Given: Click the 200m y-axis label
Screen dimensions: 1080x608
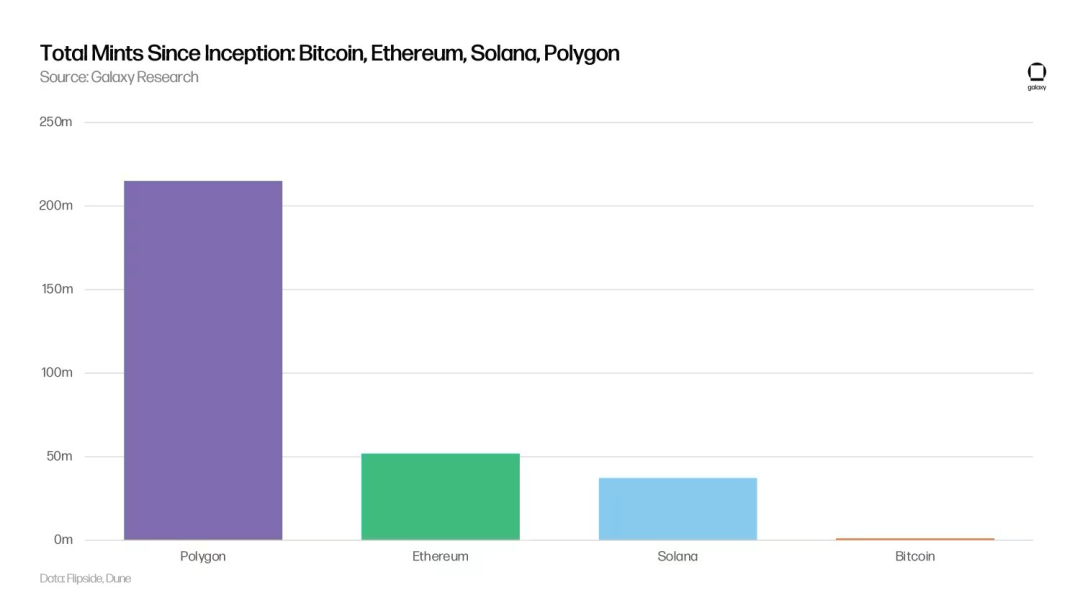Looking at the screenshot, I should click(x=56, y=205).
